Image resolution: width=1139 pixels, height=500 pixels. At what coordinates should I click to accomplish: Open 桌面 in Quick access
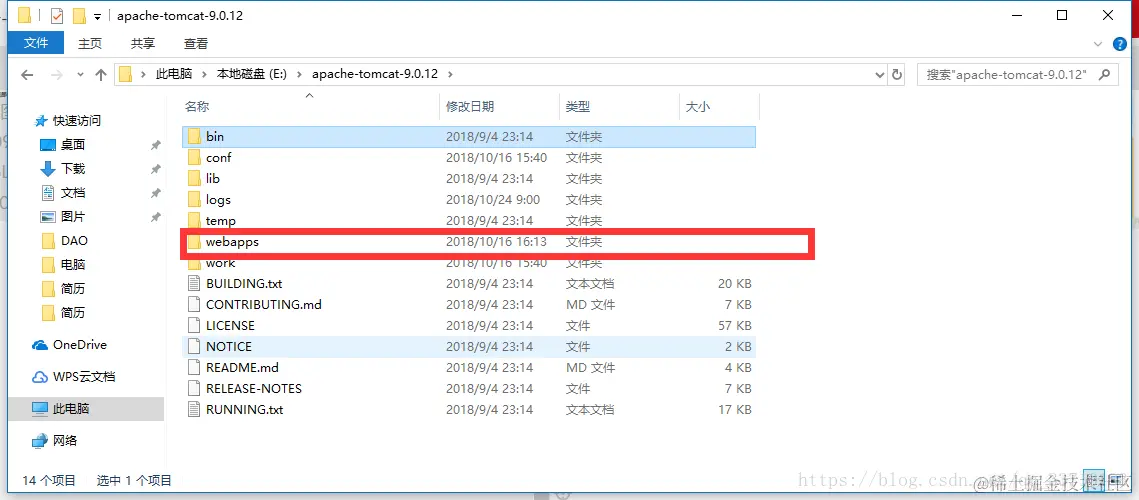pyautogui.click(x=73, y=145)
